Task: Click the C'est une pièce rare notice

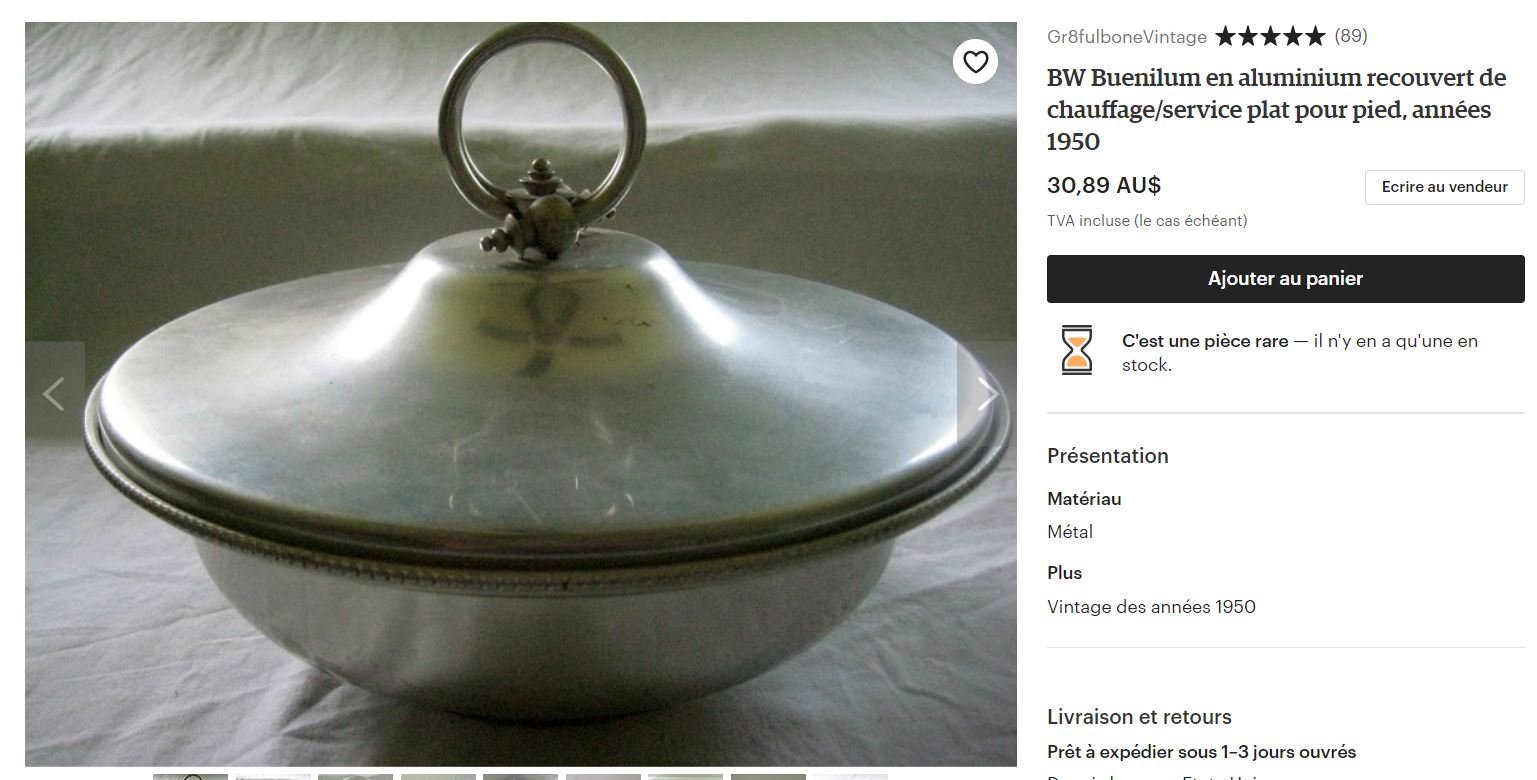Action: click(x=1300, y=353)
